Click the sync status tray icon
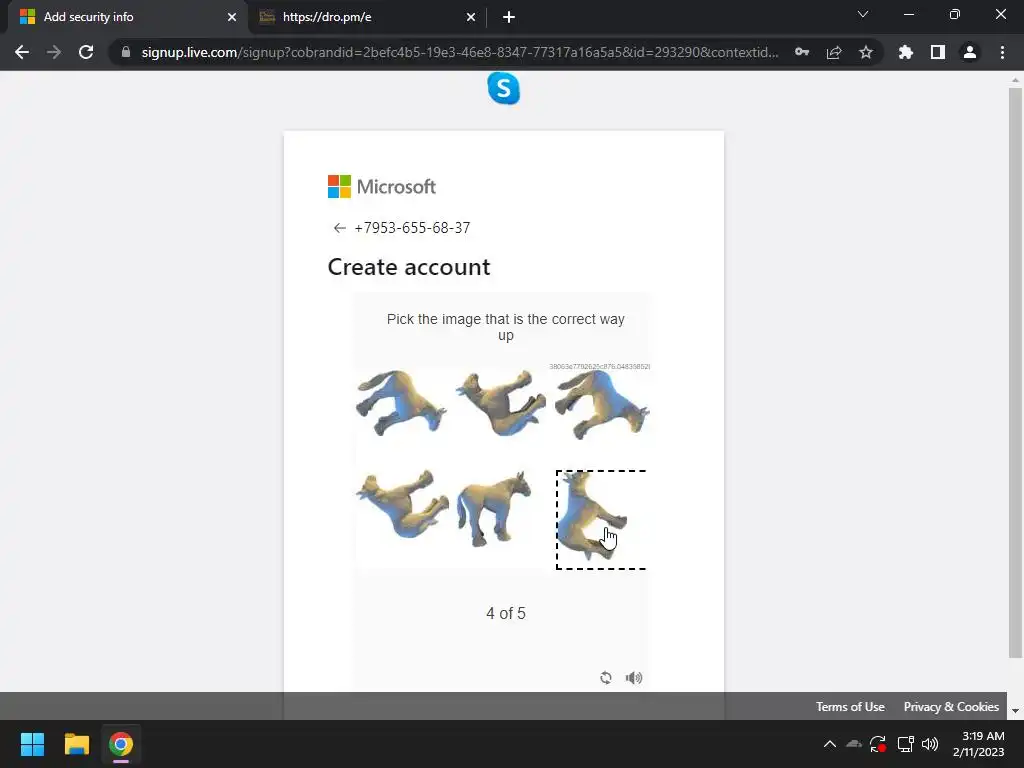1024x768 pixels. (878, 744)
